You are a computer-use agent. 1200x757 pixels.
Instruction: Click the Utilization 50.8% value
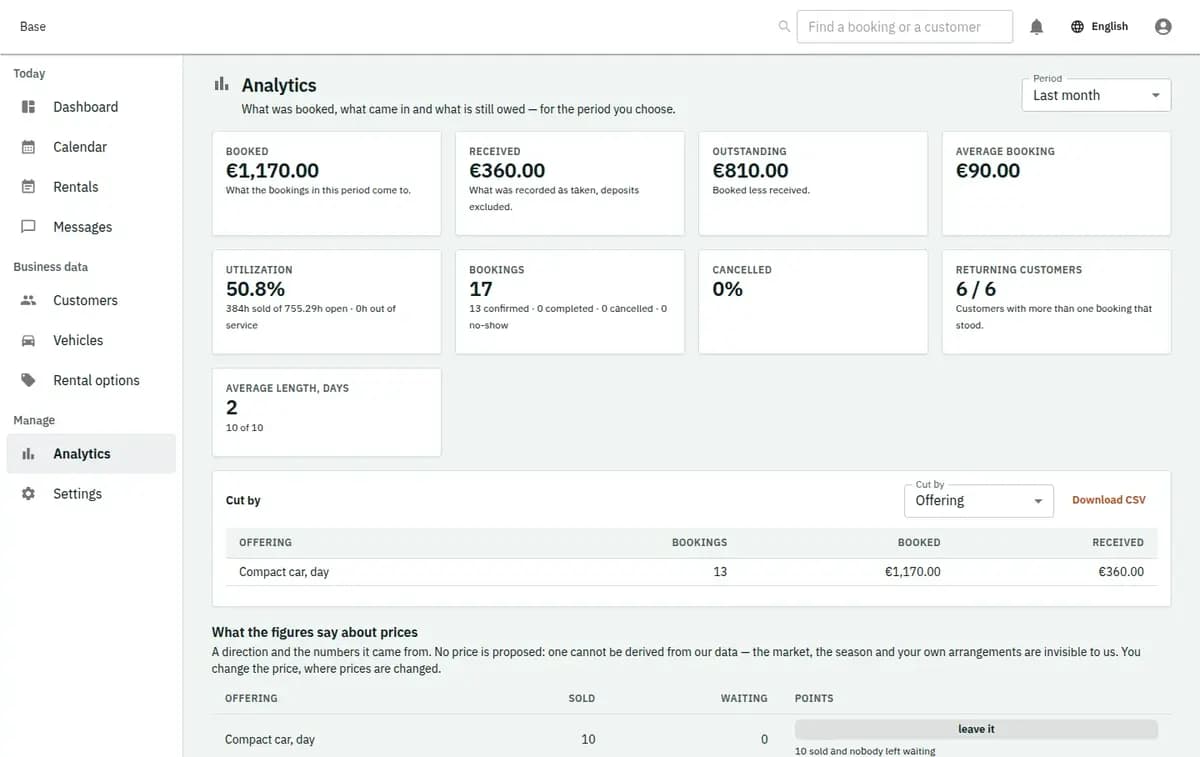tap(255, 289)
